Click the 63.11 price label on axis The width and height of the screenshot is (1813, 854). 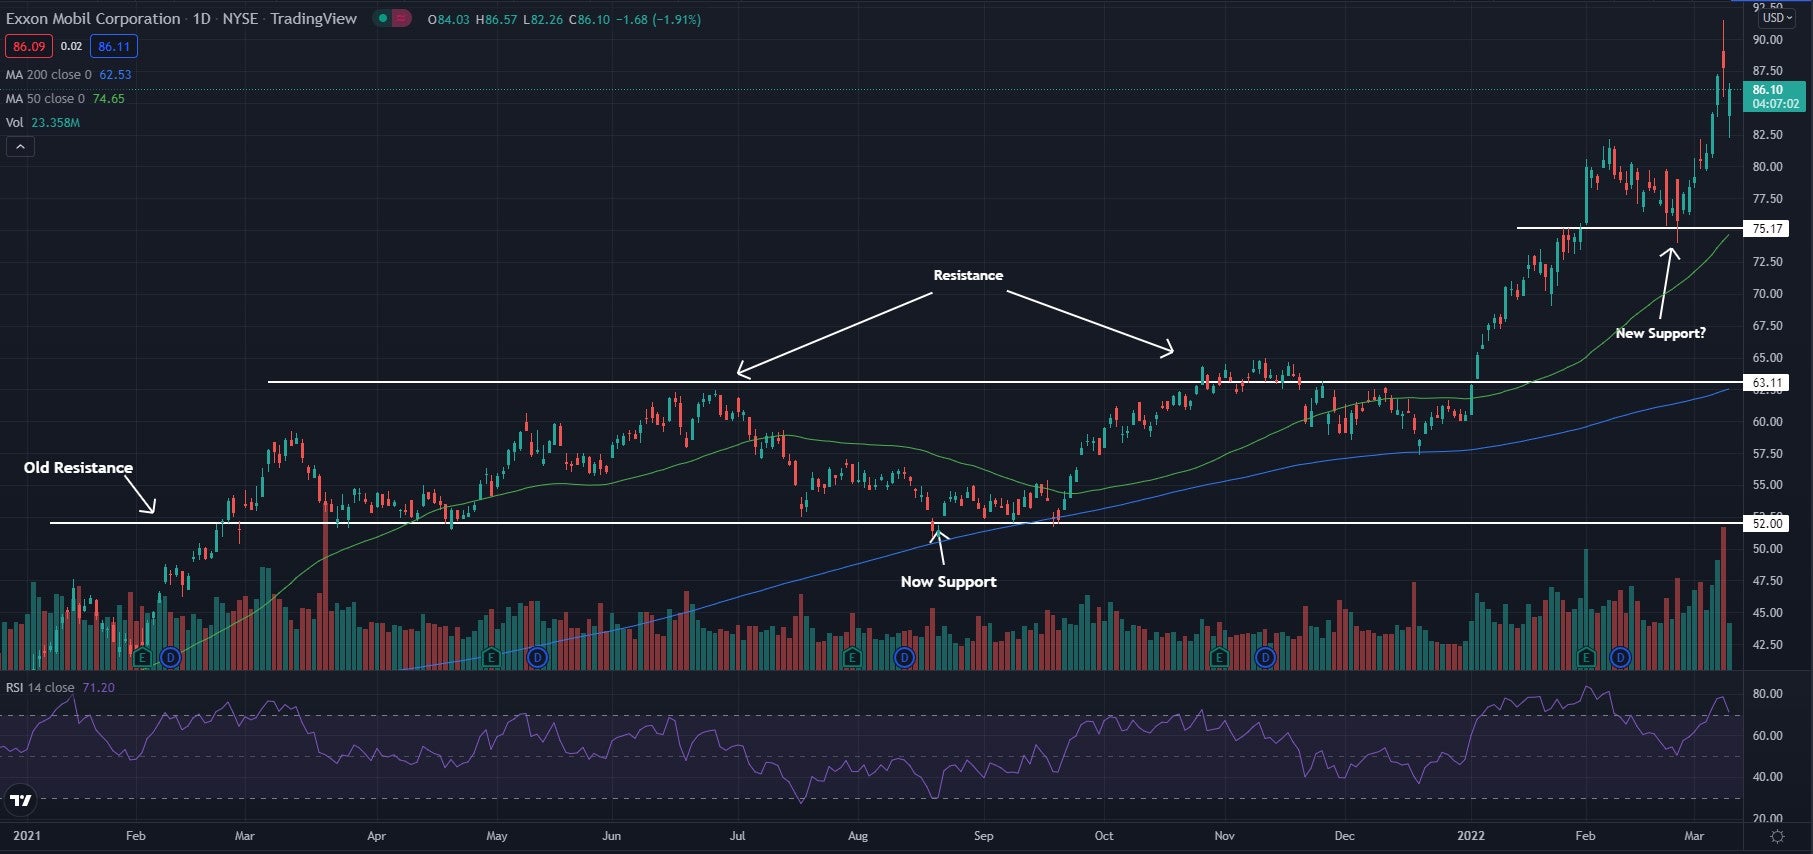click(1766, 383)
